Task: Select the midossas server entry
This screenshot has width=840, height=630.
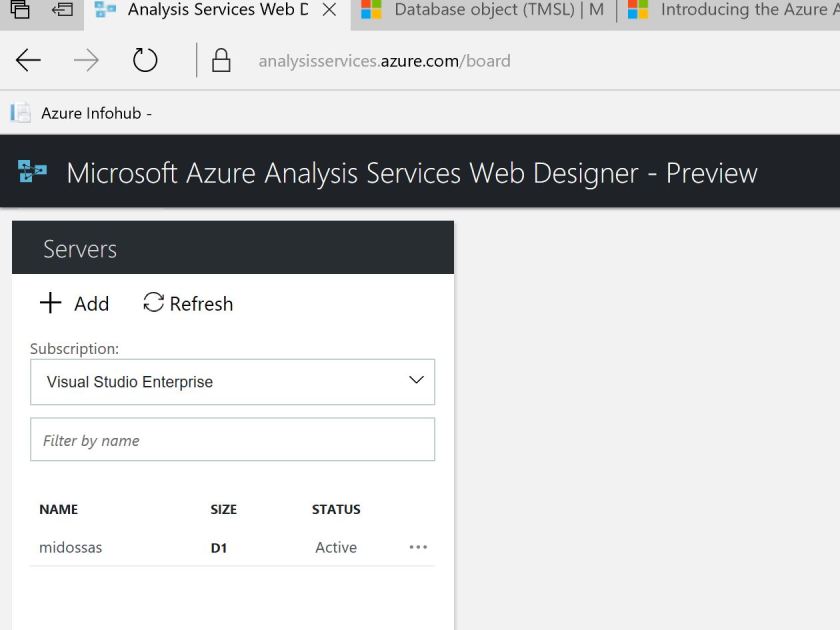Action: (x=70, y=547)
